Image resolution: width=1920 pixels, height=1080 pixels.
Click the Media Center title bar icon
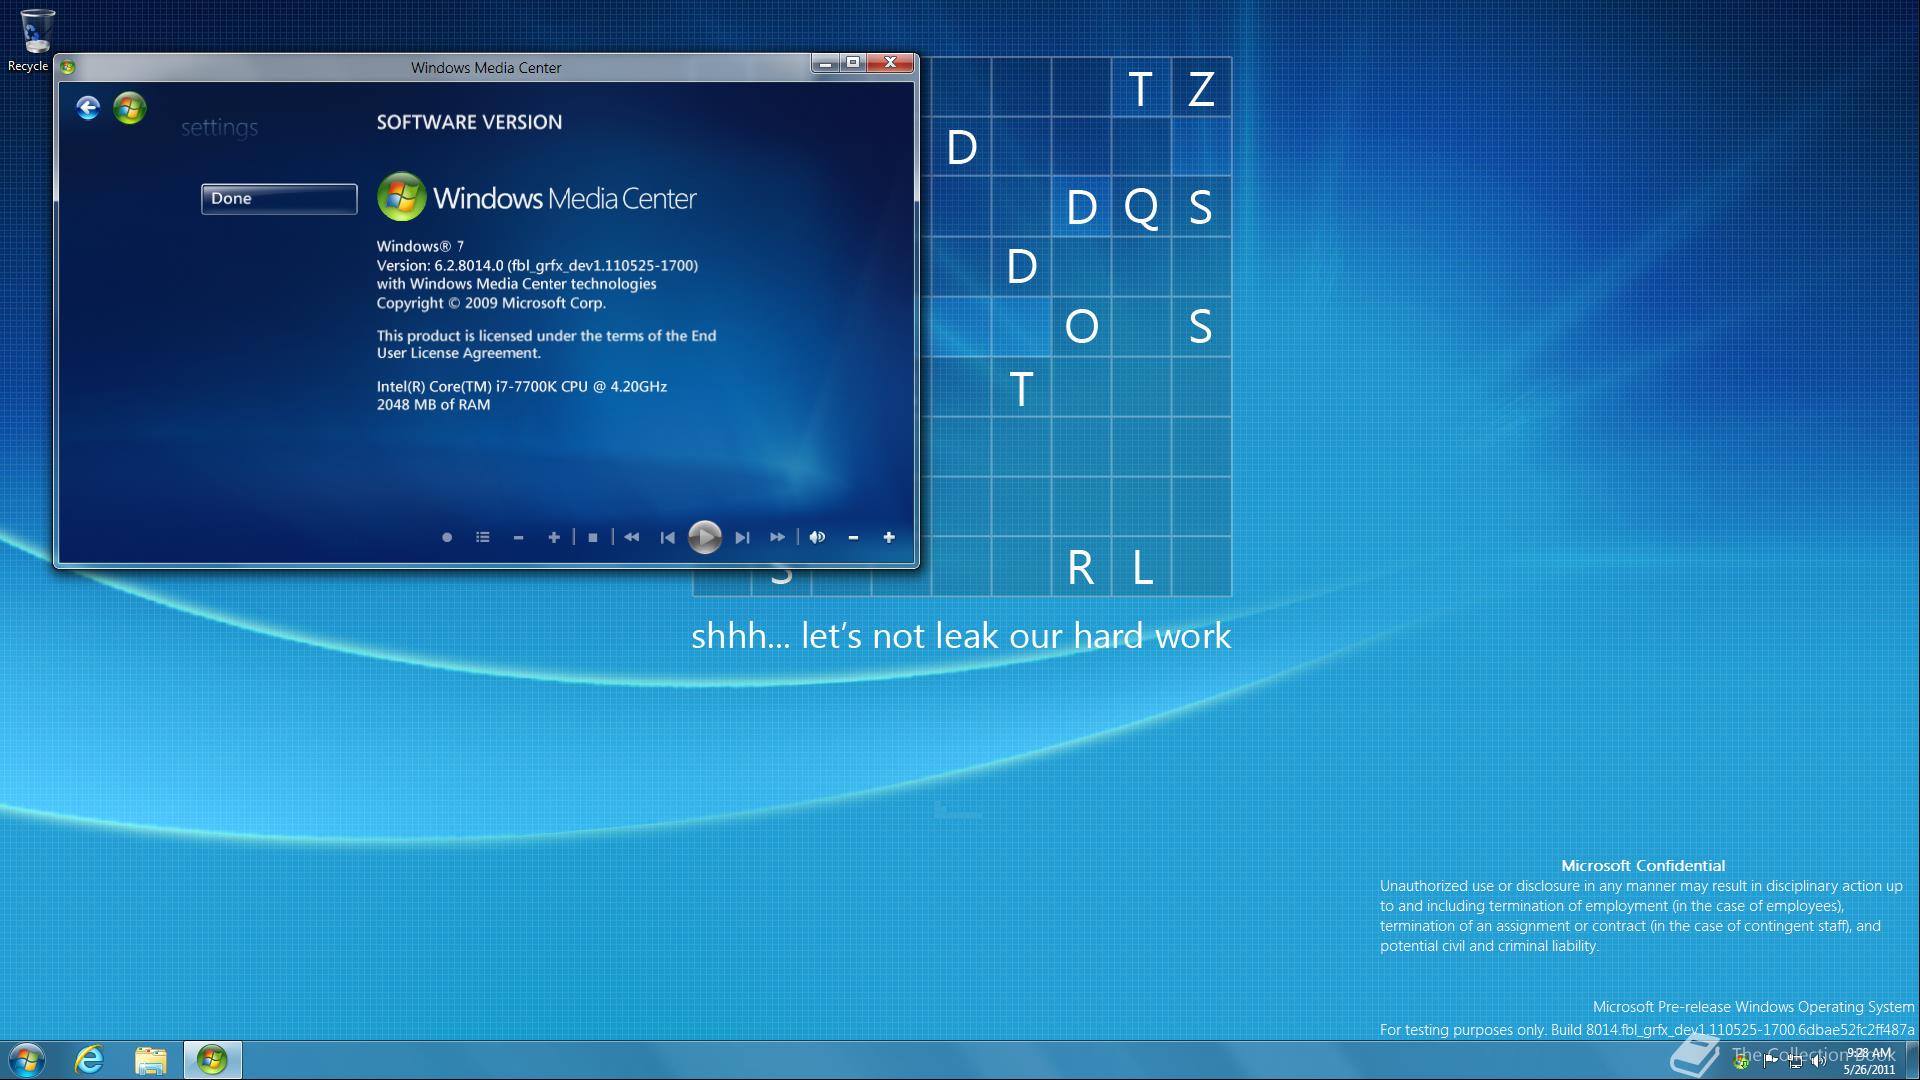[68, 67]
